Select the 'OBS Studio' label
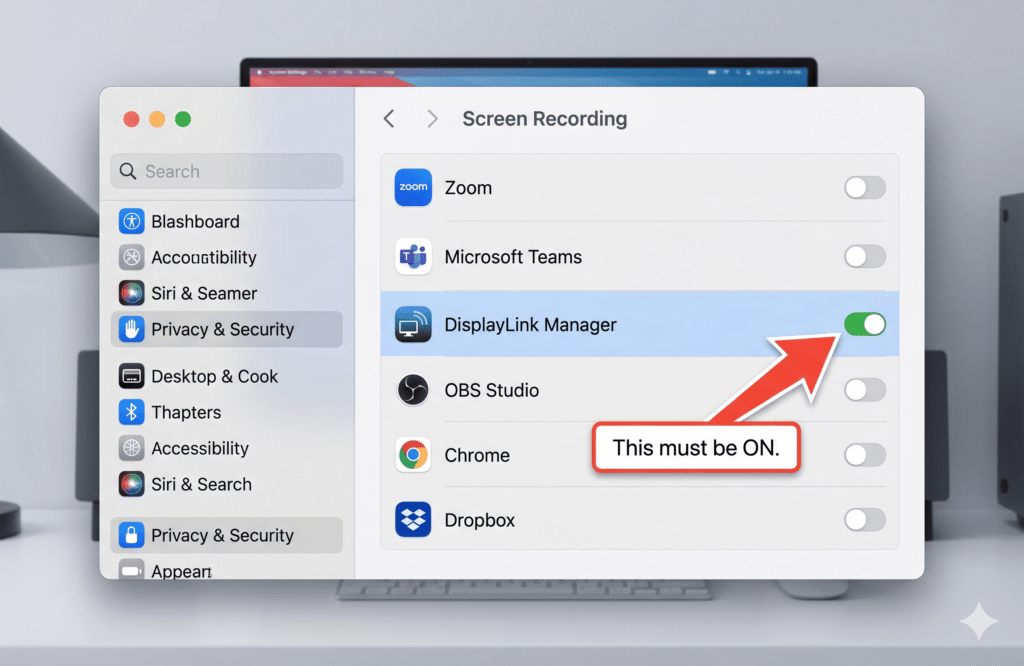This screenshot has width=1024, height=666. coord(492,390)
